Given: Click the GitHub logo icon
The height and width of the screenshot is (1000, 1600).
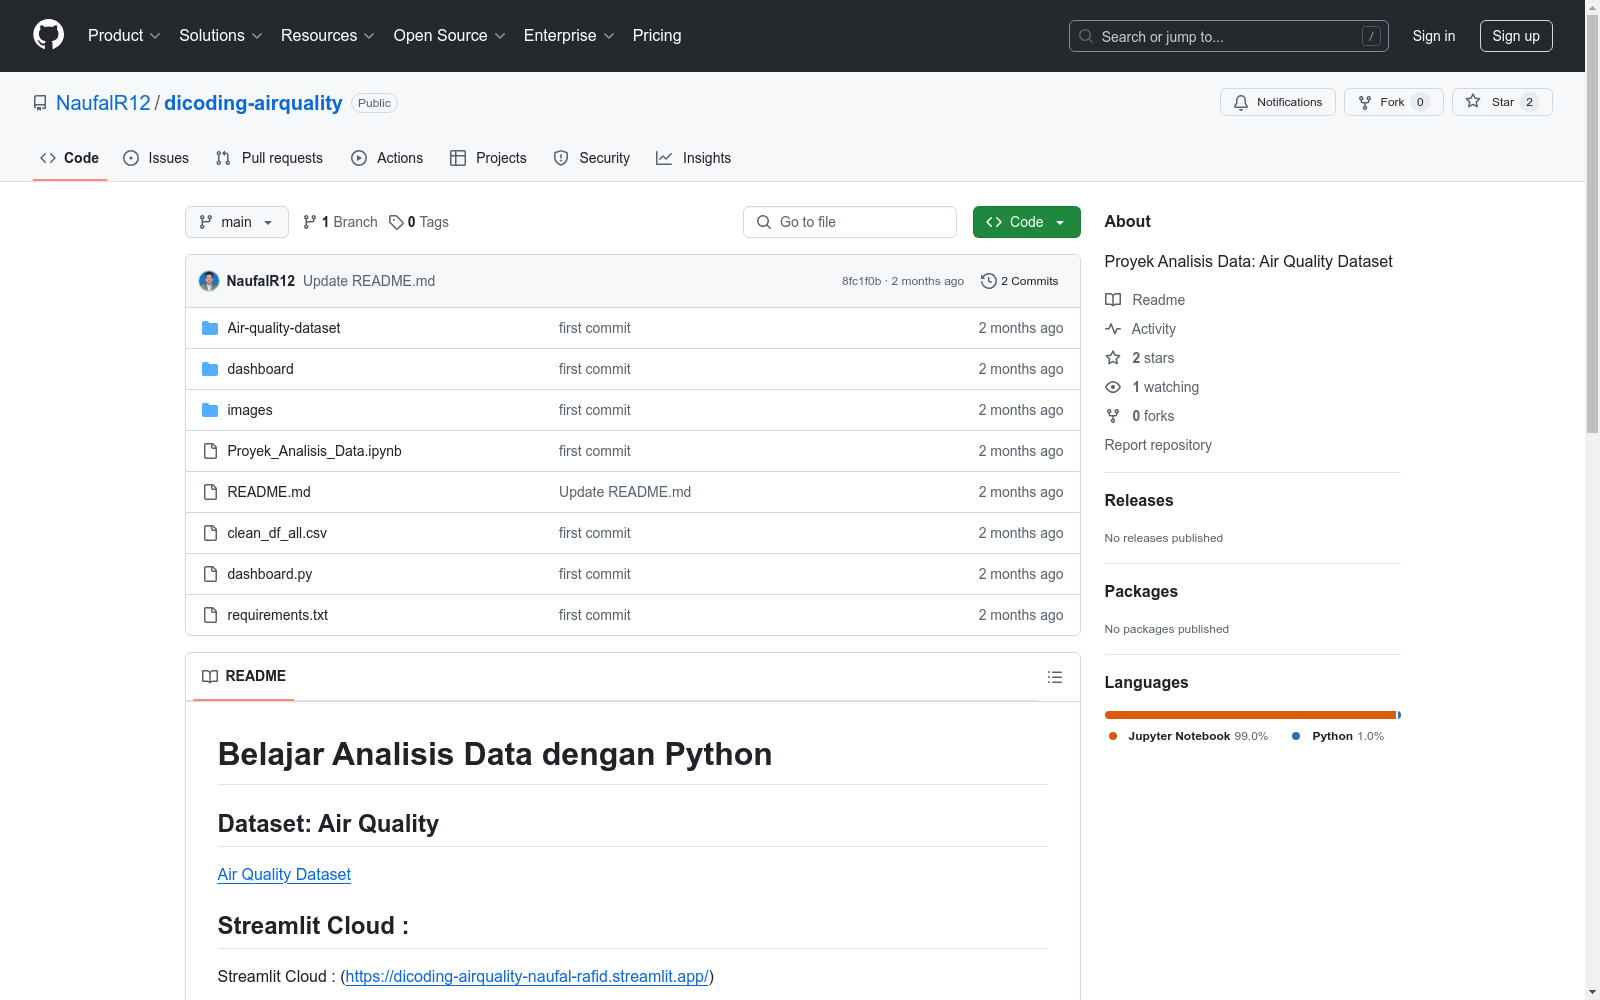Looking at the screenshot, I should click(x=48, y=35).
